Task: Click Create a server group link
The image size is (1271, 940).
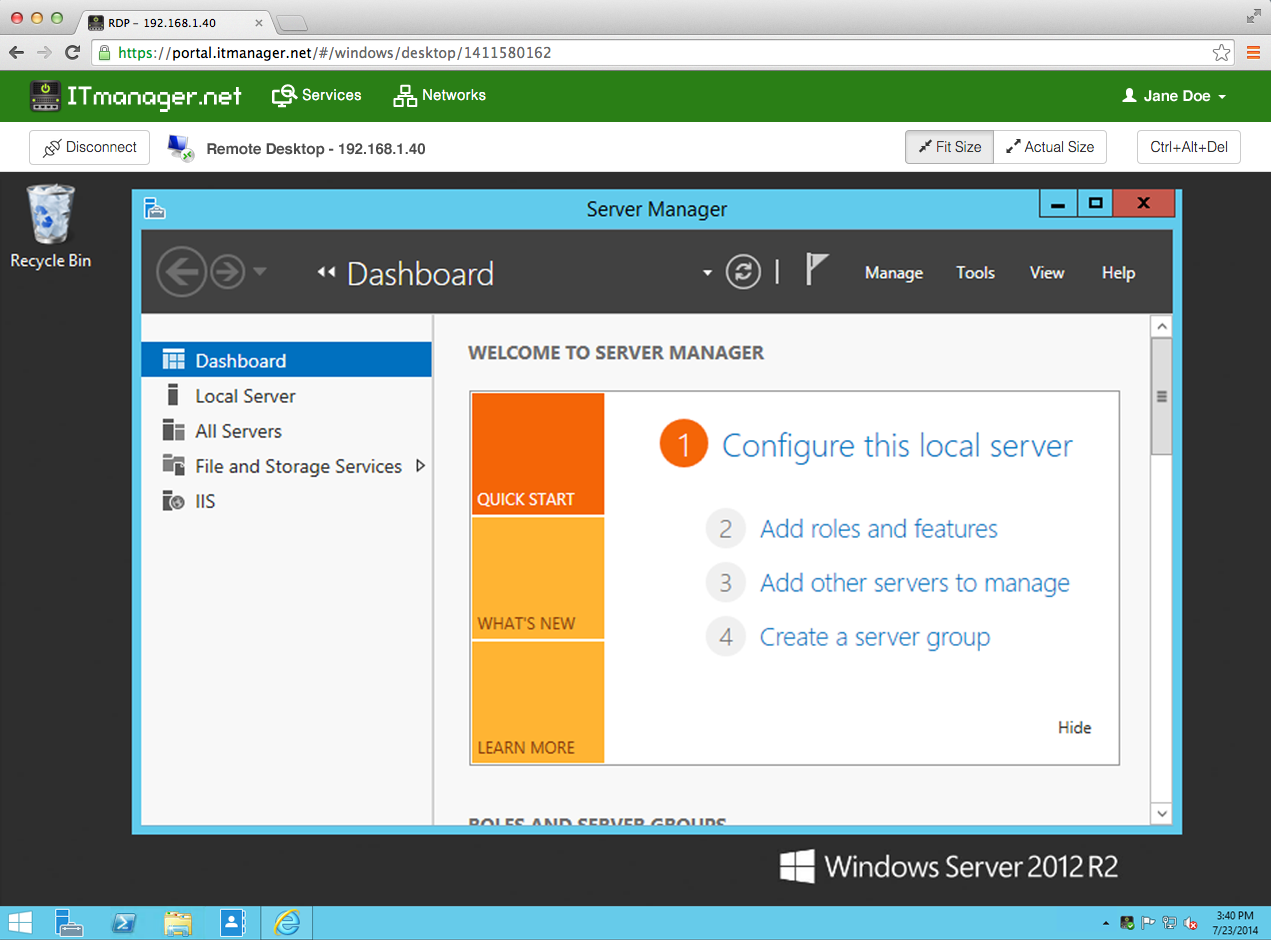Action: [x=875, y=637]
